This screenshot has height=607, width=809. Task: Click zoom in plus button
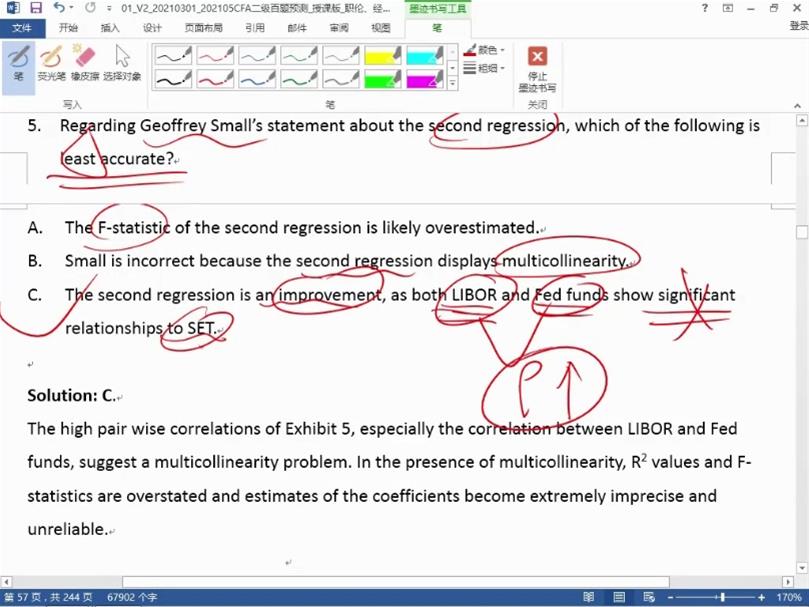pos(762,597)
